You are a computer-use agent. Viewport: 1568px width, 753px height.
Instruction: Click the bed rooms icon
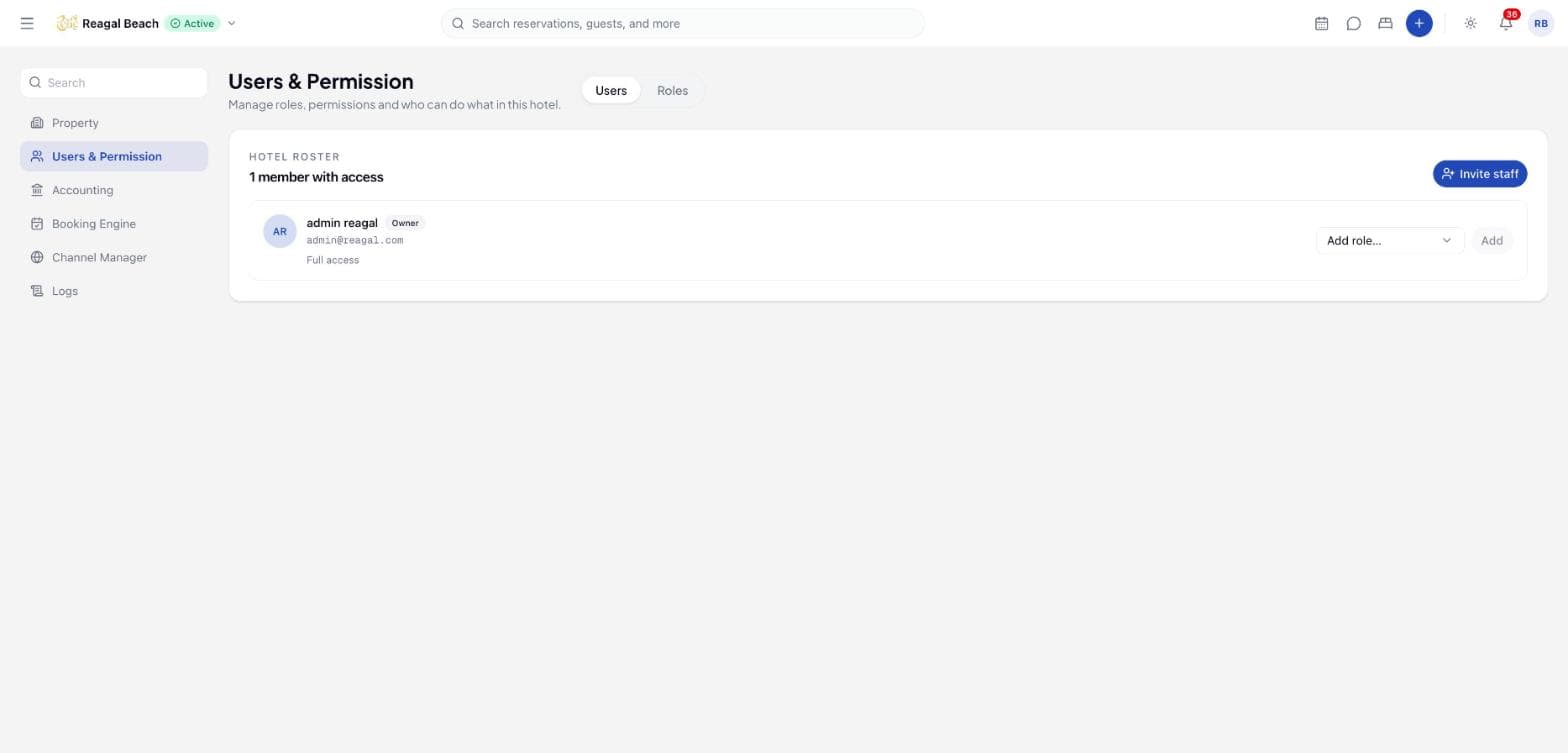click(1385, 23)
